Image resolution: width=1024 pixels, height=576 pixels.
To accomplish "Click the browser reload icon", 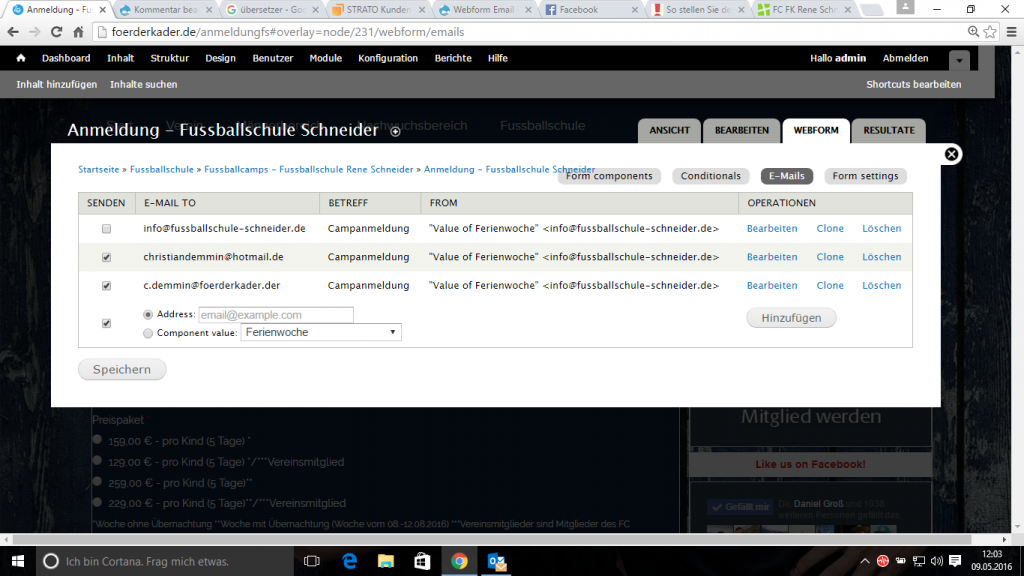I will click(58, 32).
